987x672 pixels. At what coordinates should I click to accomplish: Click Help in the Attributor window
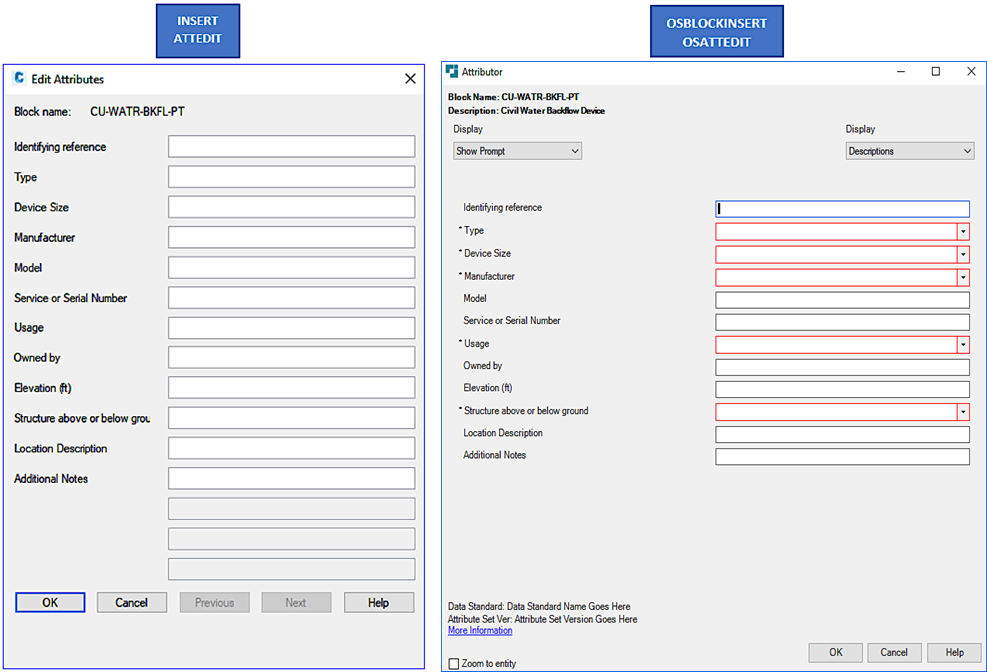pos(954,652)
